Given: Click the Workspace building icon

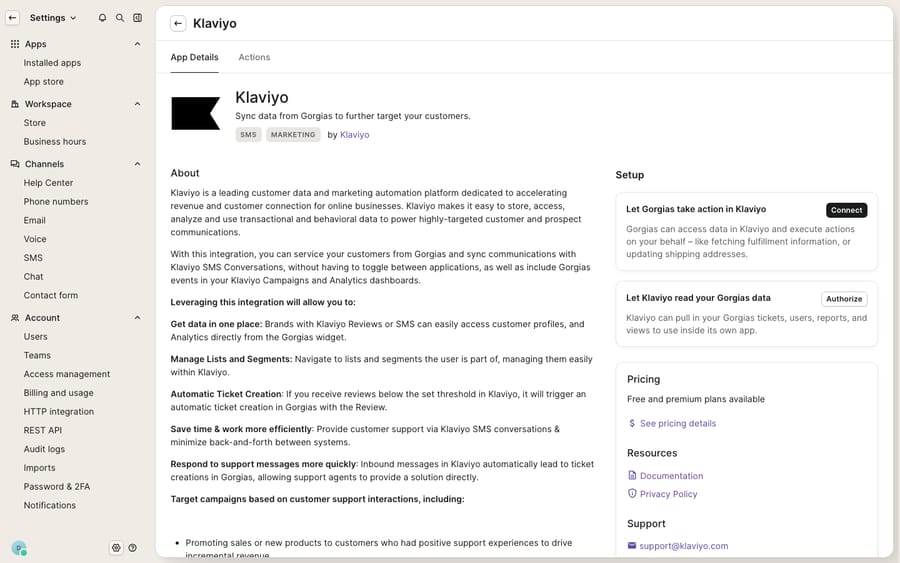Looking at the screenshot, I should 15,104.
